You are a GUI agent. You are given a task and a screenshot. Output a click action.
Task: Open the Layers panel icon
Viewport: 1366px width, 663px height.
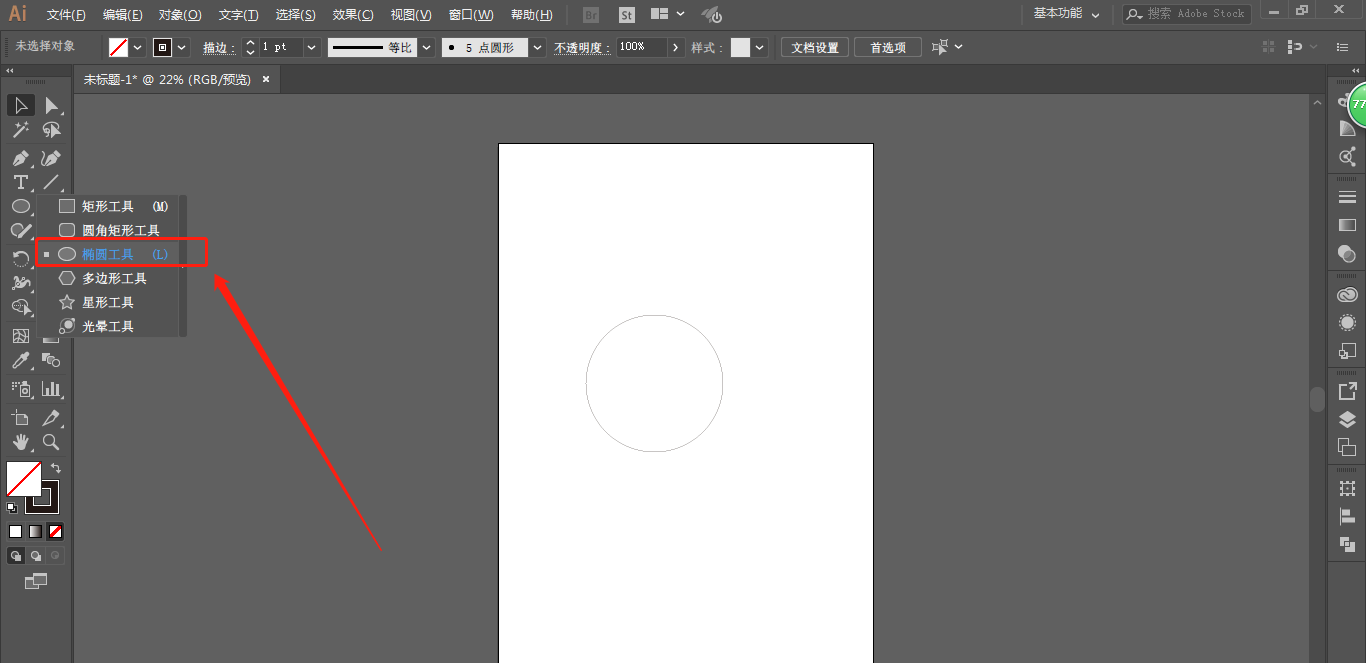tap(1347, 419)
